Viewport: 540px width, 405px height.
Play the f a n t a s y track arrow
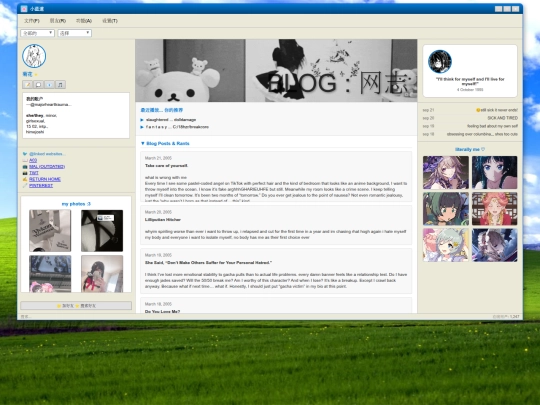pyautogui.click(x=142, y=127)
